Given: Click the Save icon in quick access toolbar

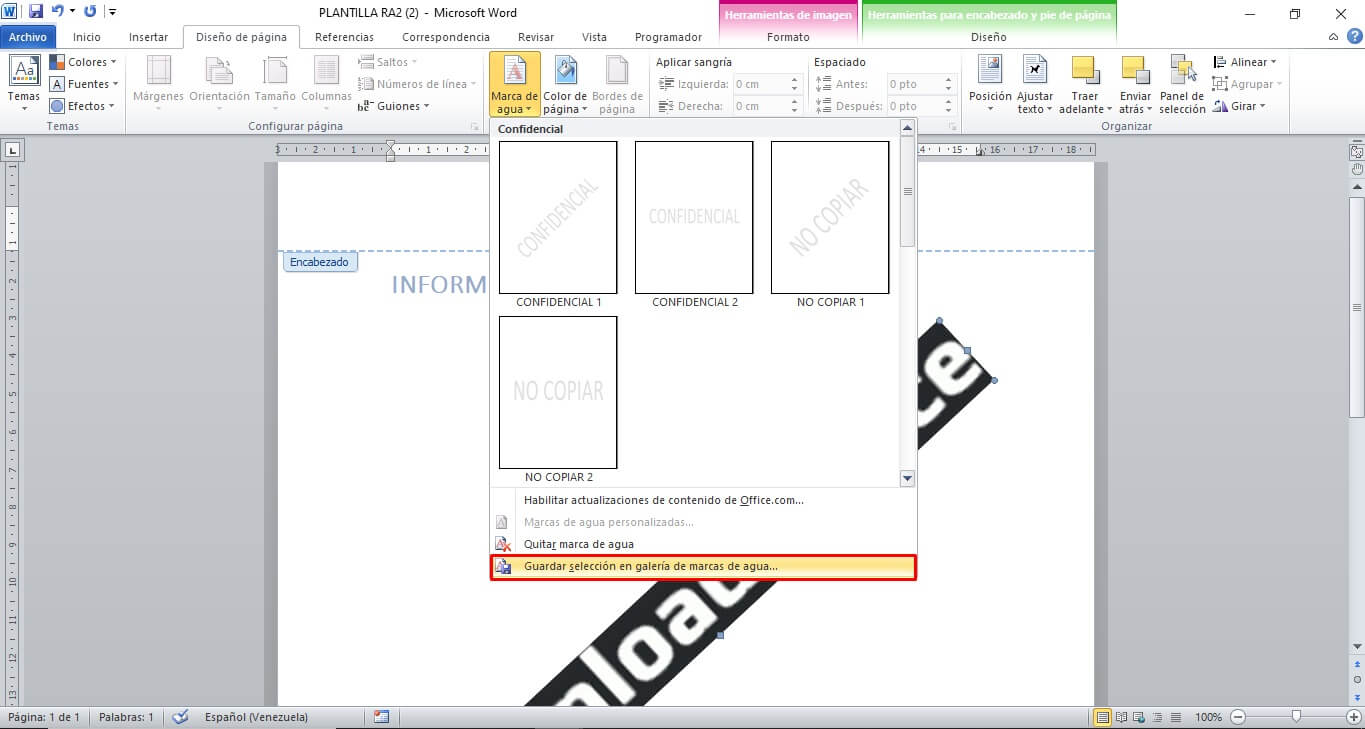Looking at the screenshot, I should [36, 12].
